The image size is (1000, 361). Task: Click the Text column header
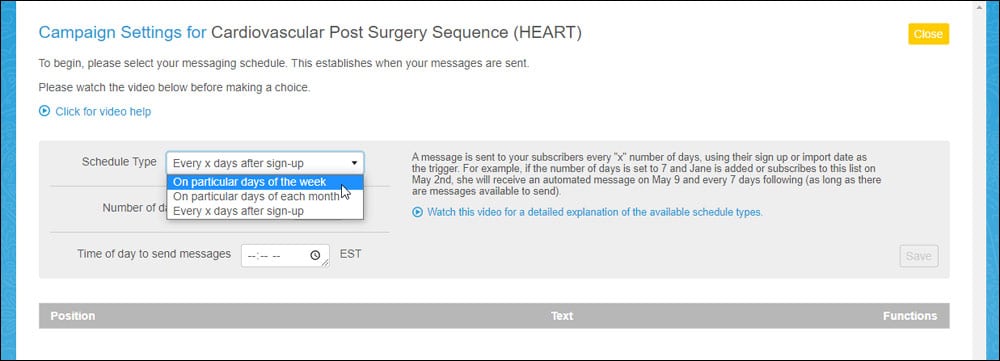[x=562, y=316]
